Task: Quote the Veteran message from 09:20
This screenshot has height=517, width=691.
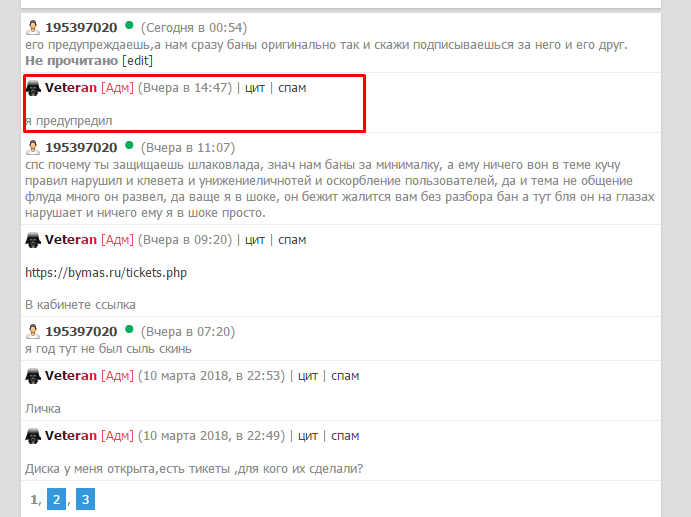Action: (x=255, y=240)
